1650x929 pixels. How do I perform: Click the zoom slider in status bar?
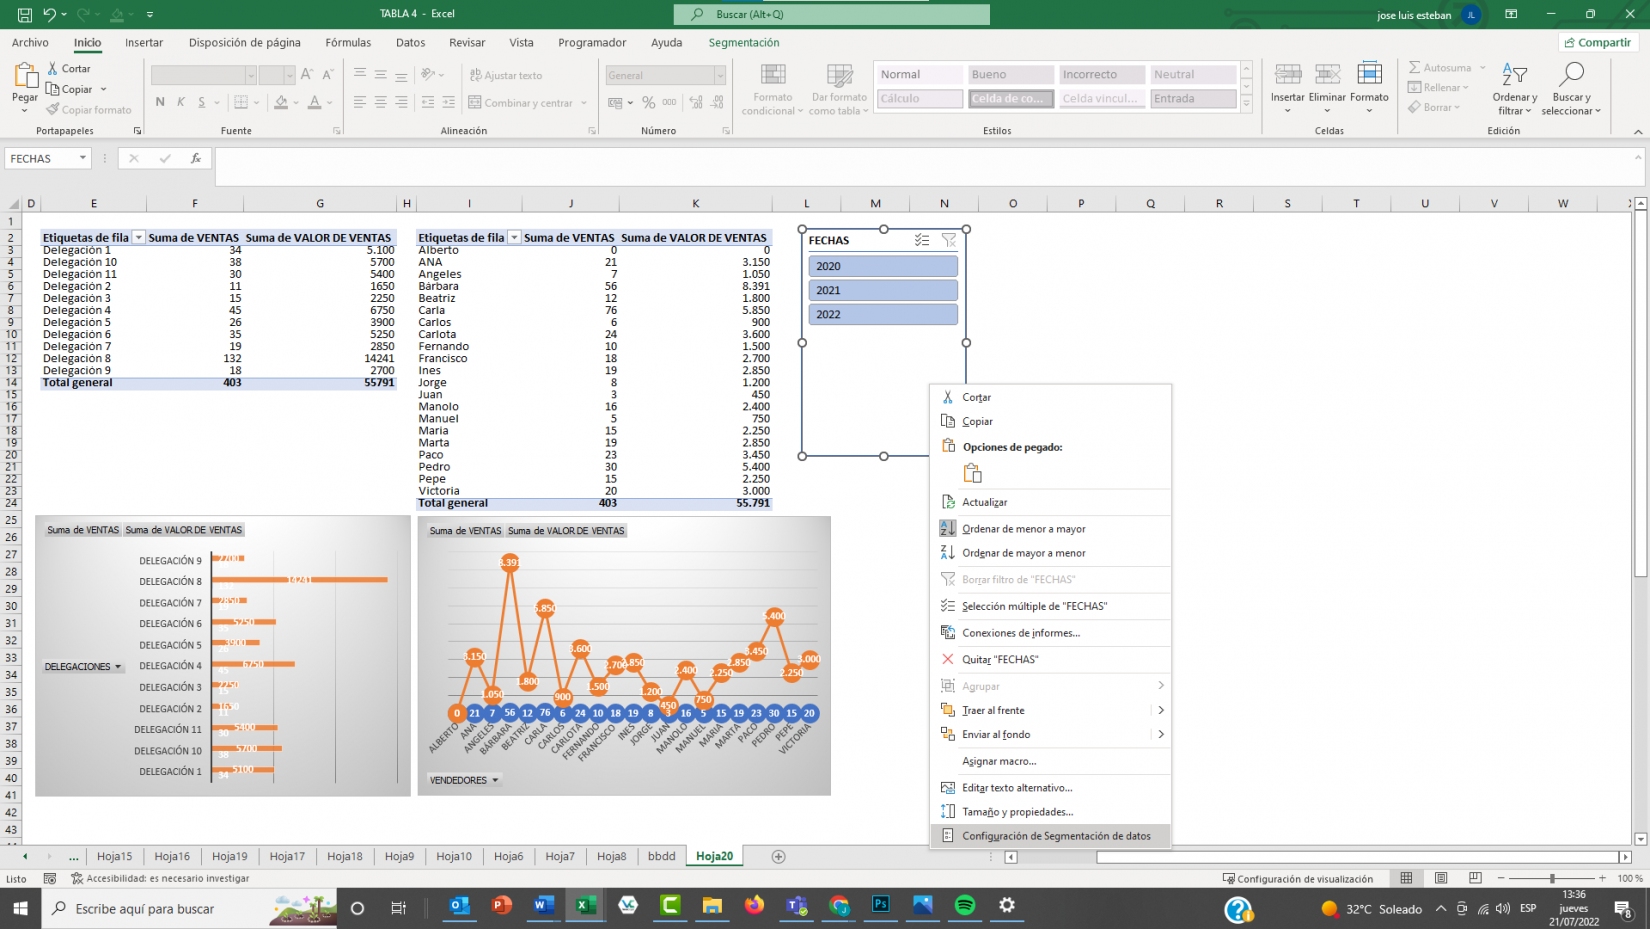(1552, 878)
